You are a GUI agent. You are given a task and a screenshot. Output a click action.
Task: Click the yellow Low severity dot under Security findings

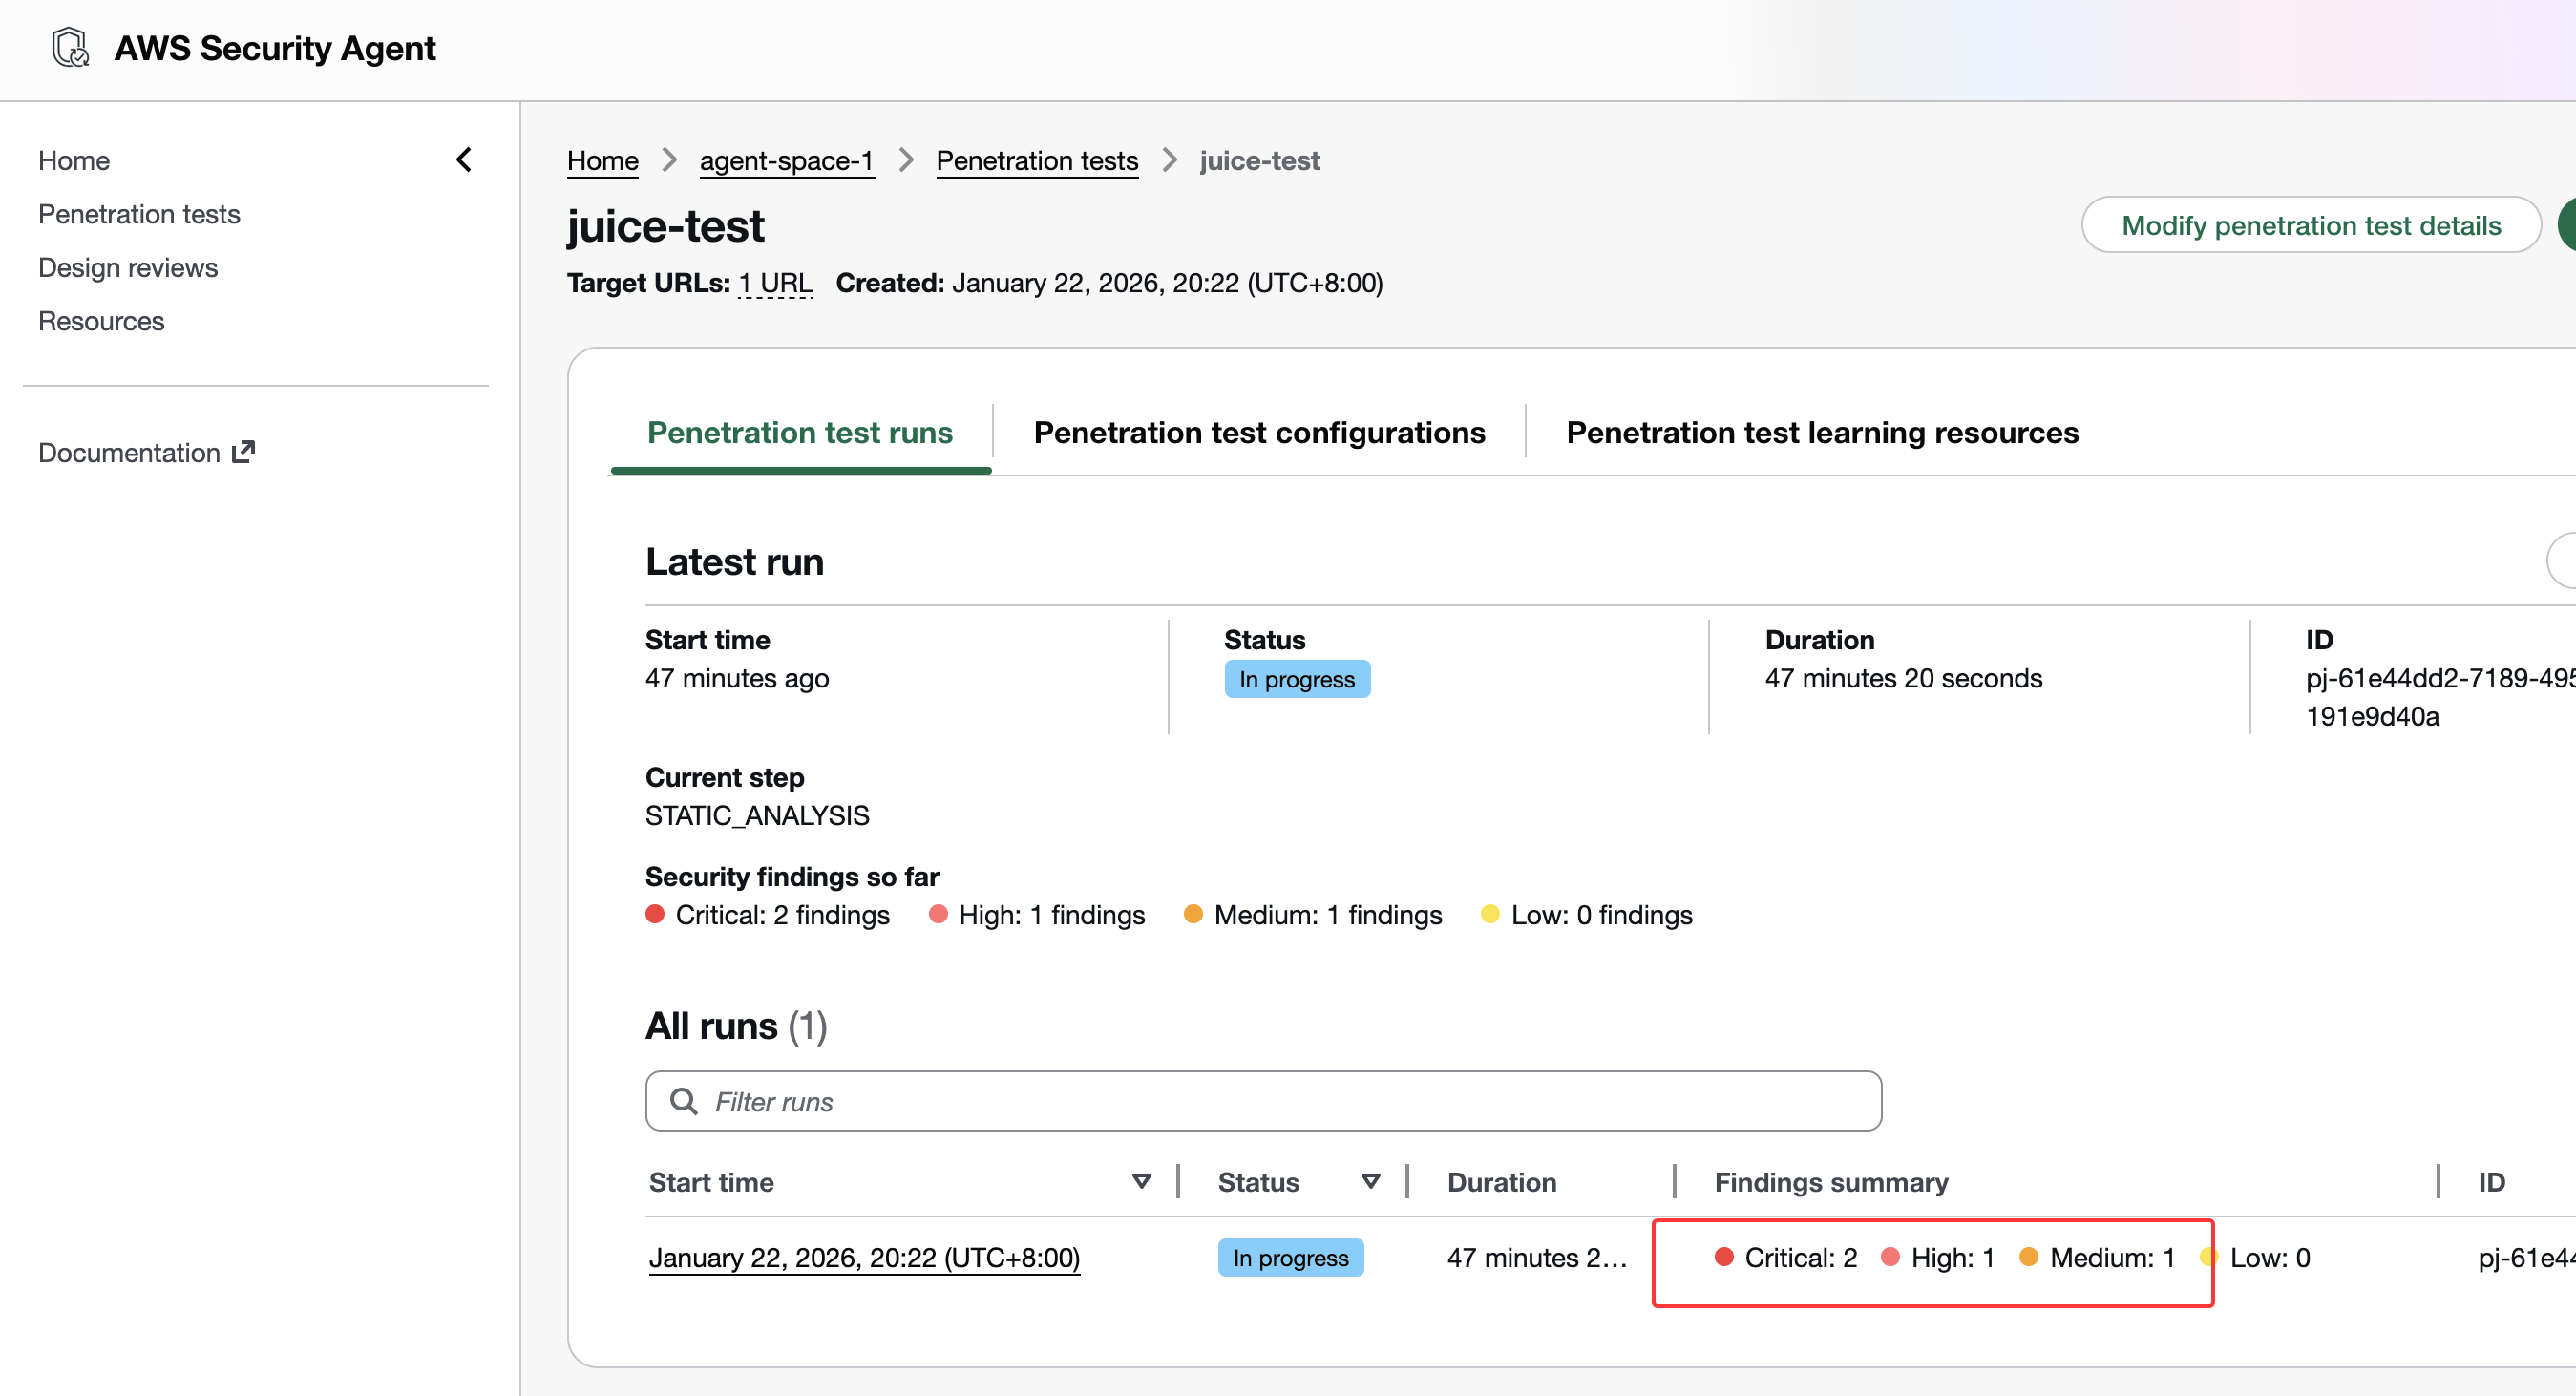[1490, 914]
